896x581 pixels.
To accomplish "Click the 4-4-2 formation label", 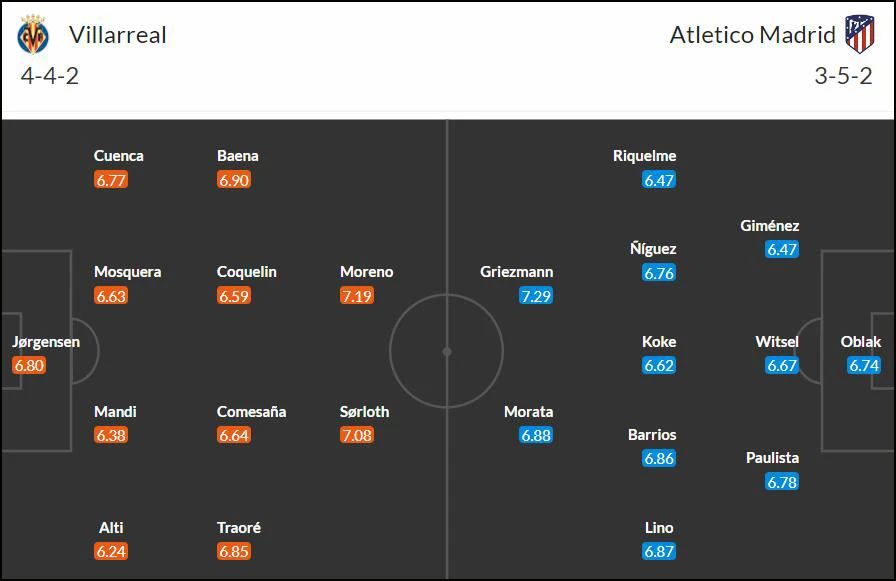I will (x=50, y=76).
